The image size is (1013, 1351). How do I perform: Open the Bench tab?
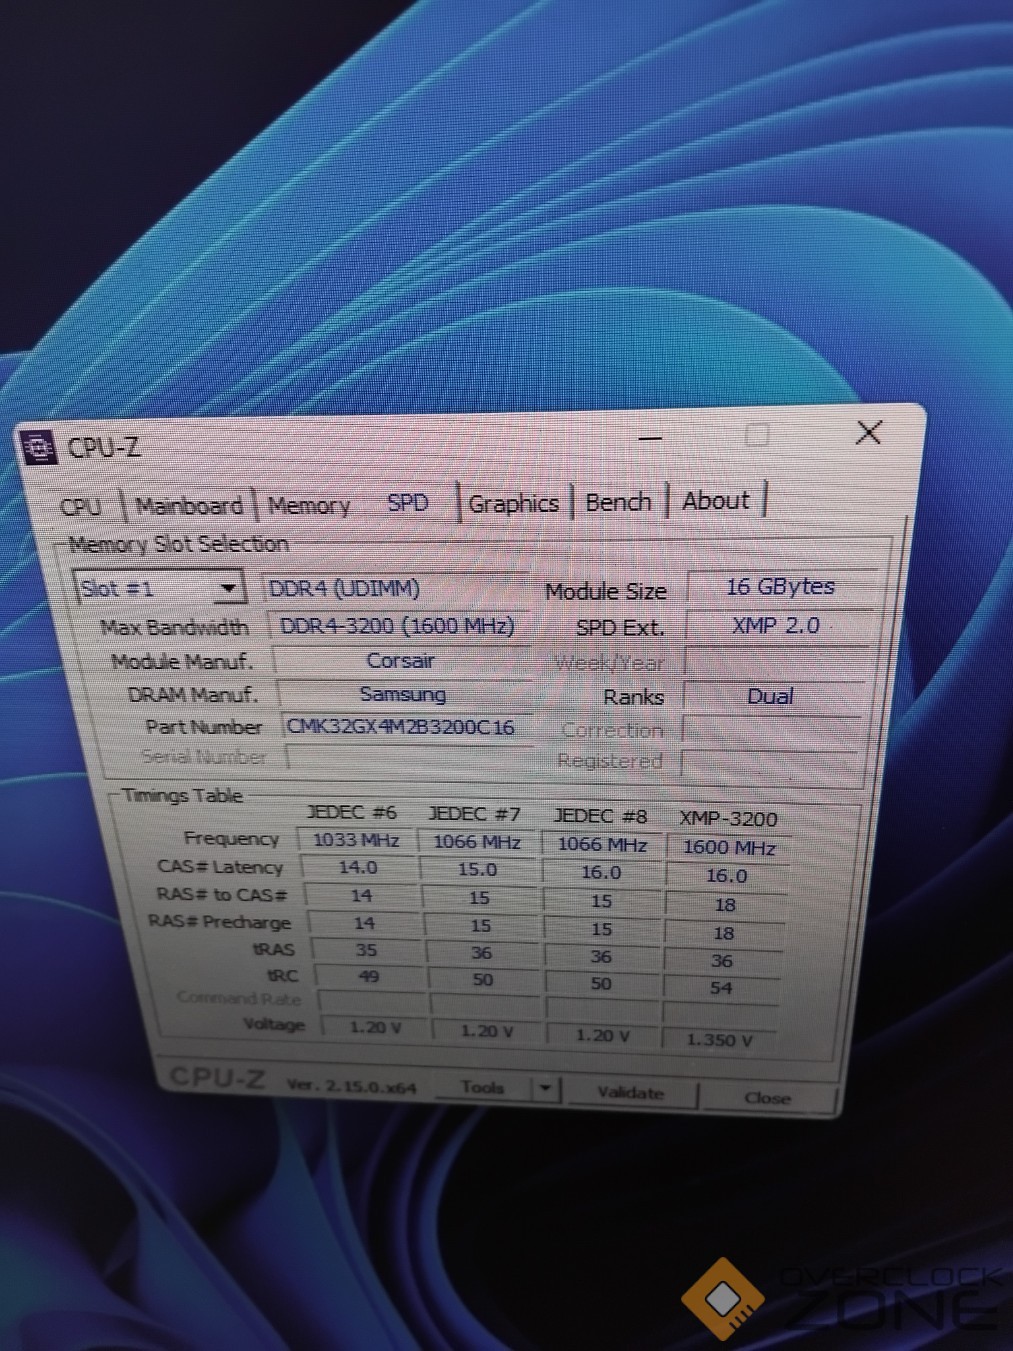[618, 502]
